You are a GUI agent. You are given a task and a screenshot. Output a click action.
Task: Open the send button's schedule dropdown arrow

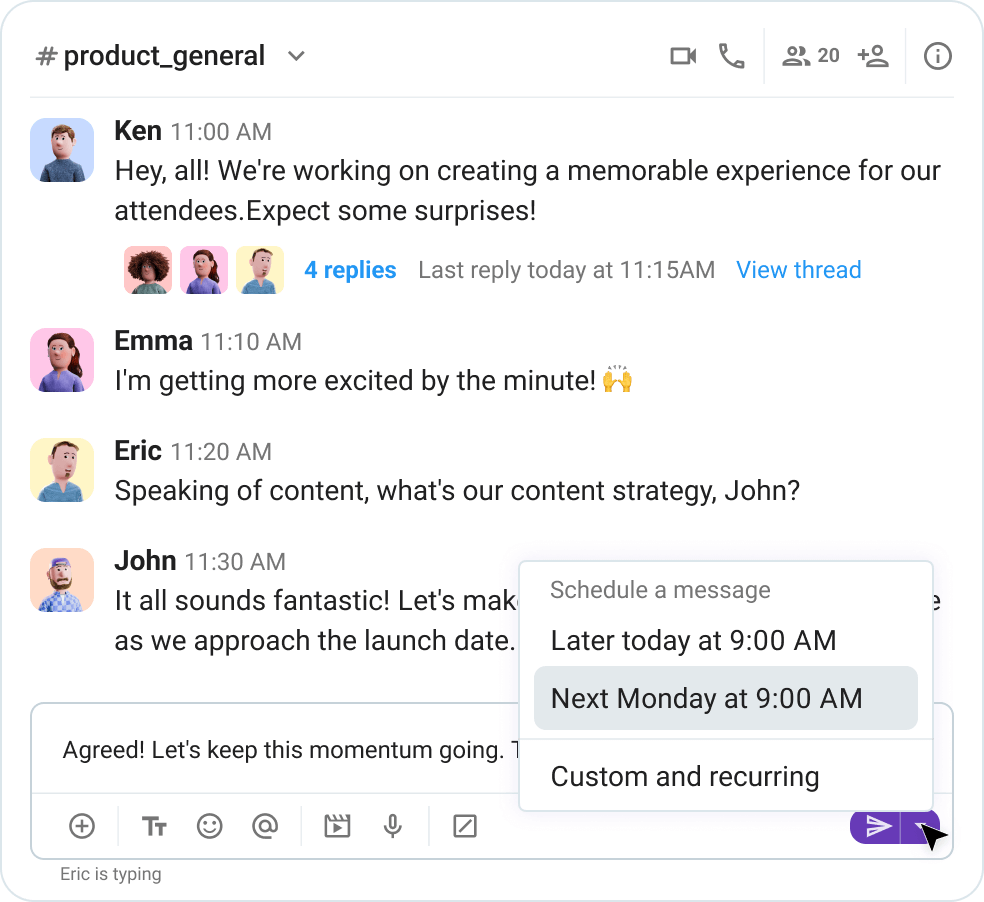(922, 826)
